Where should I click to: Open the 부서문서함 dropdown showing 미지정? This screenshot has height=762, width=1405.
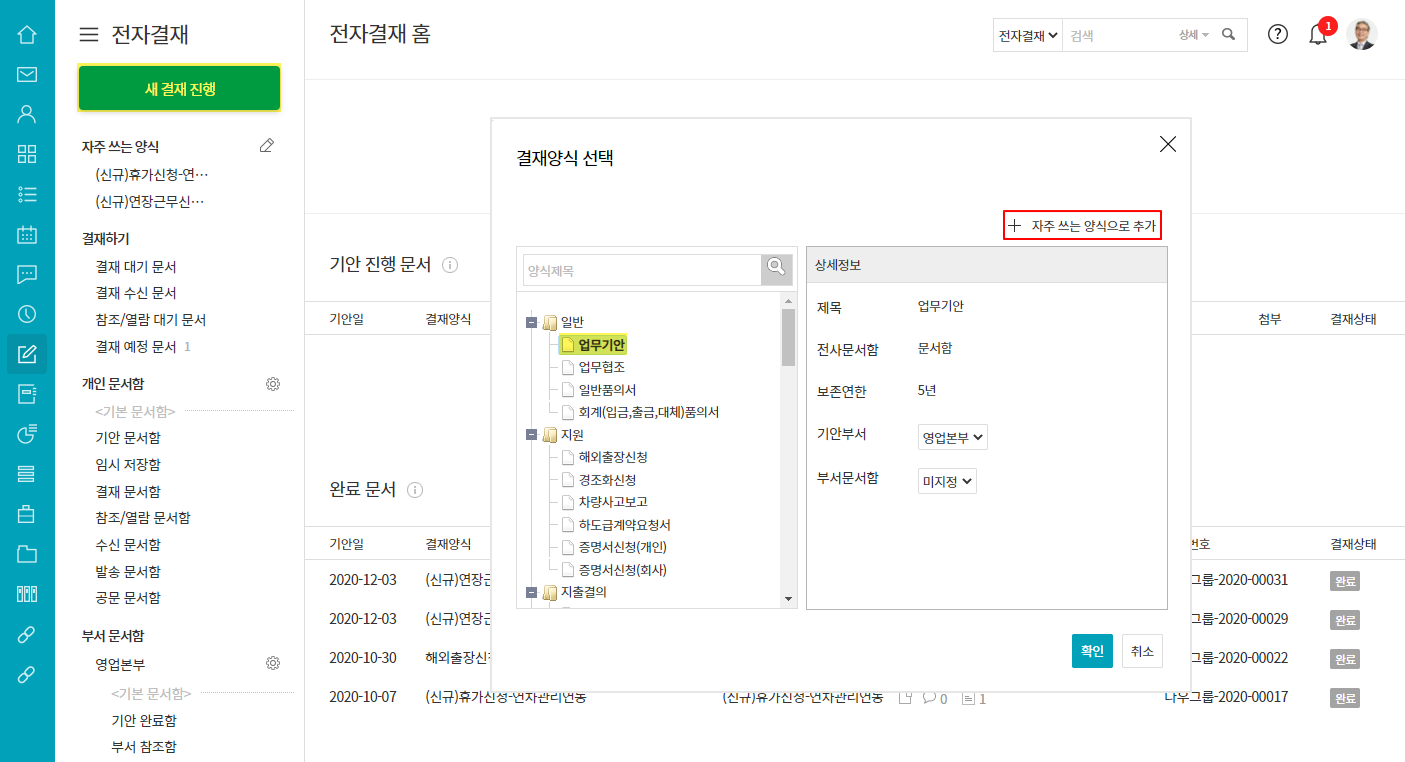coord(946,482)
